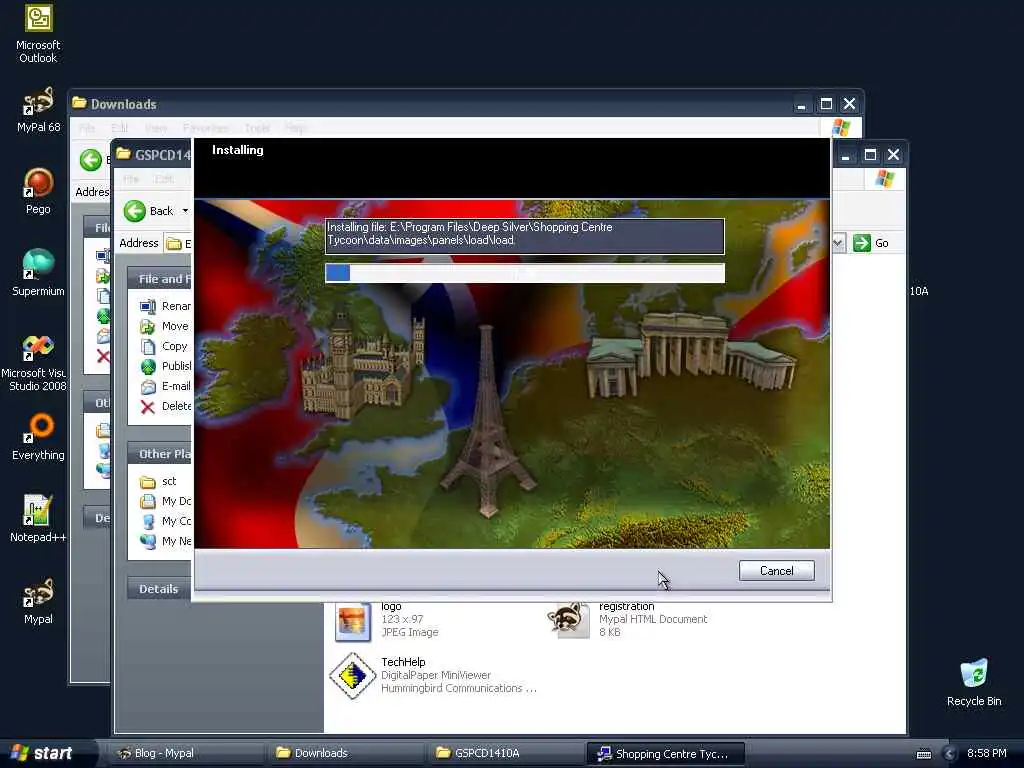
Task: Click the GSPCD window address field
Action: pyautogui.click(x=178, y=244)
